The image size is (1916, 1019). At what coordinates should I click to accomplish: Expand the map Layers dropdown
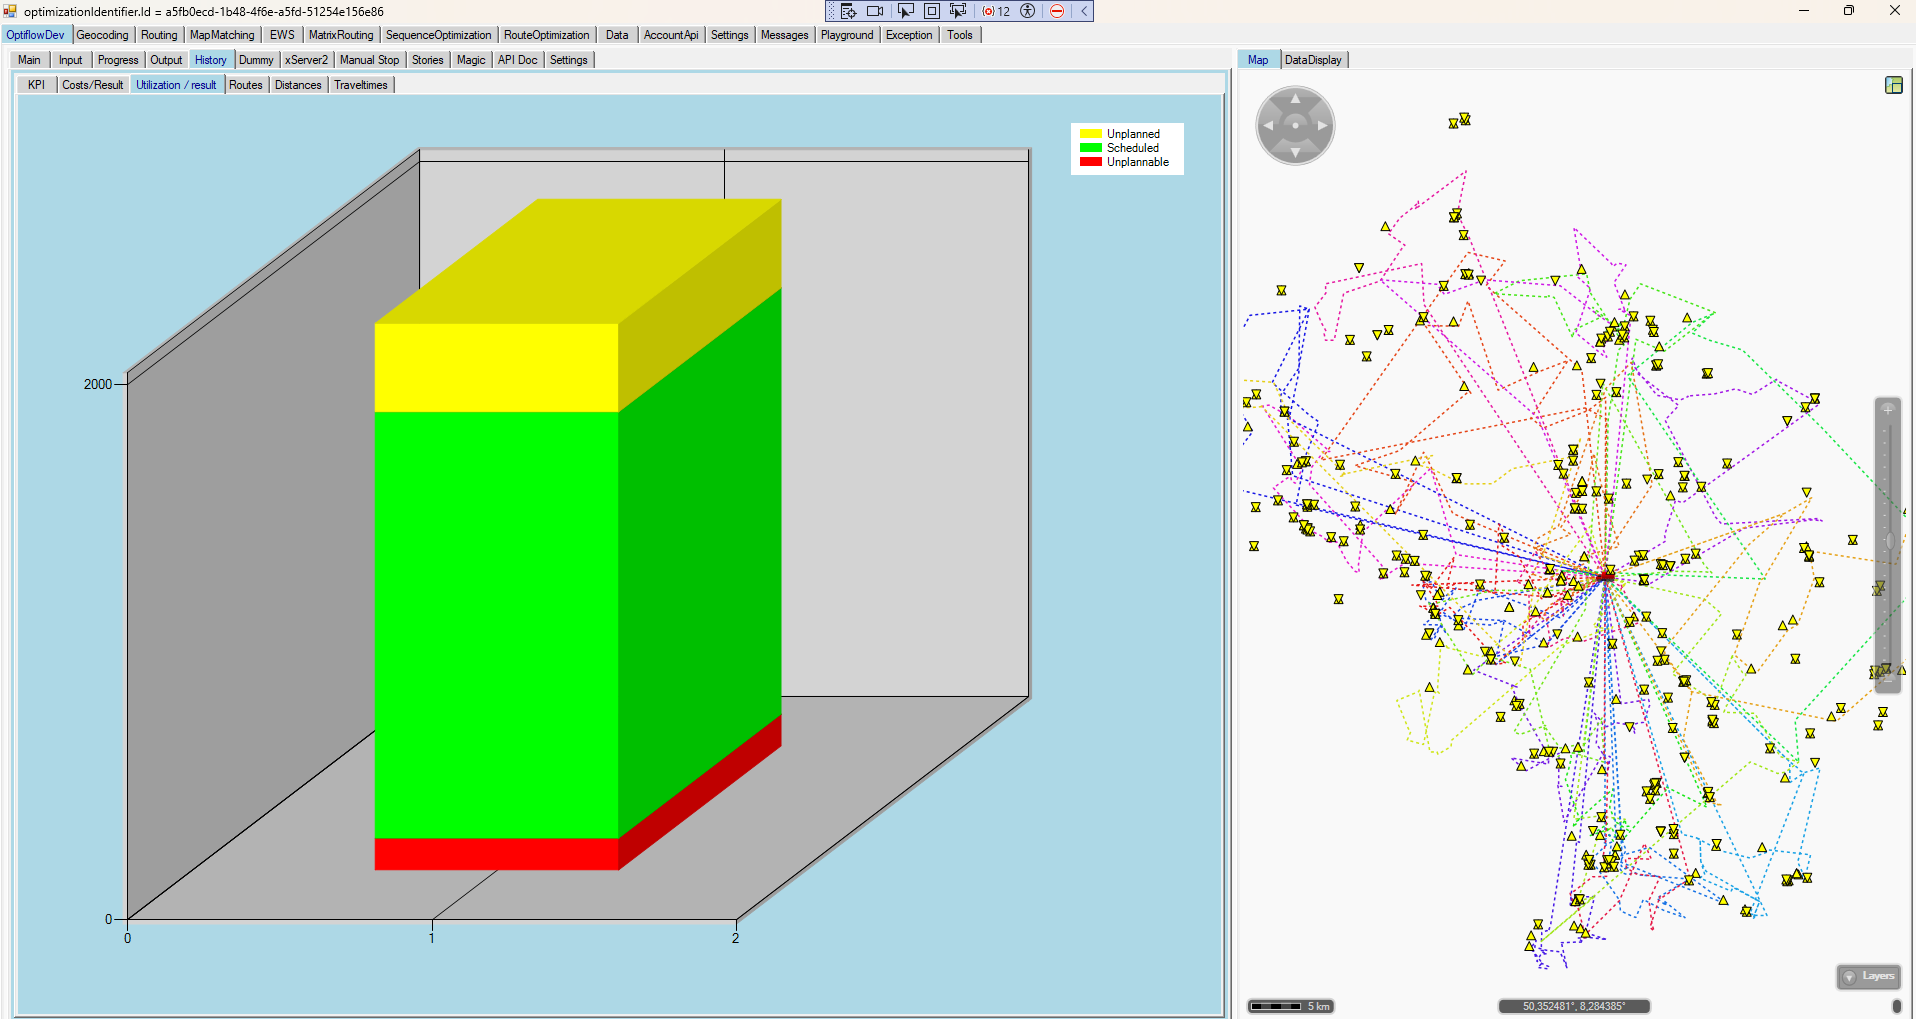pos(1869,976)
